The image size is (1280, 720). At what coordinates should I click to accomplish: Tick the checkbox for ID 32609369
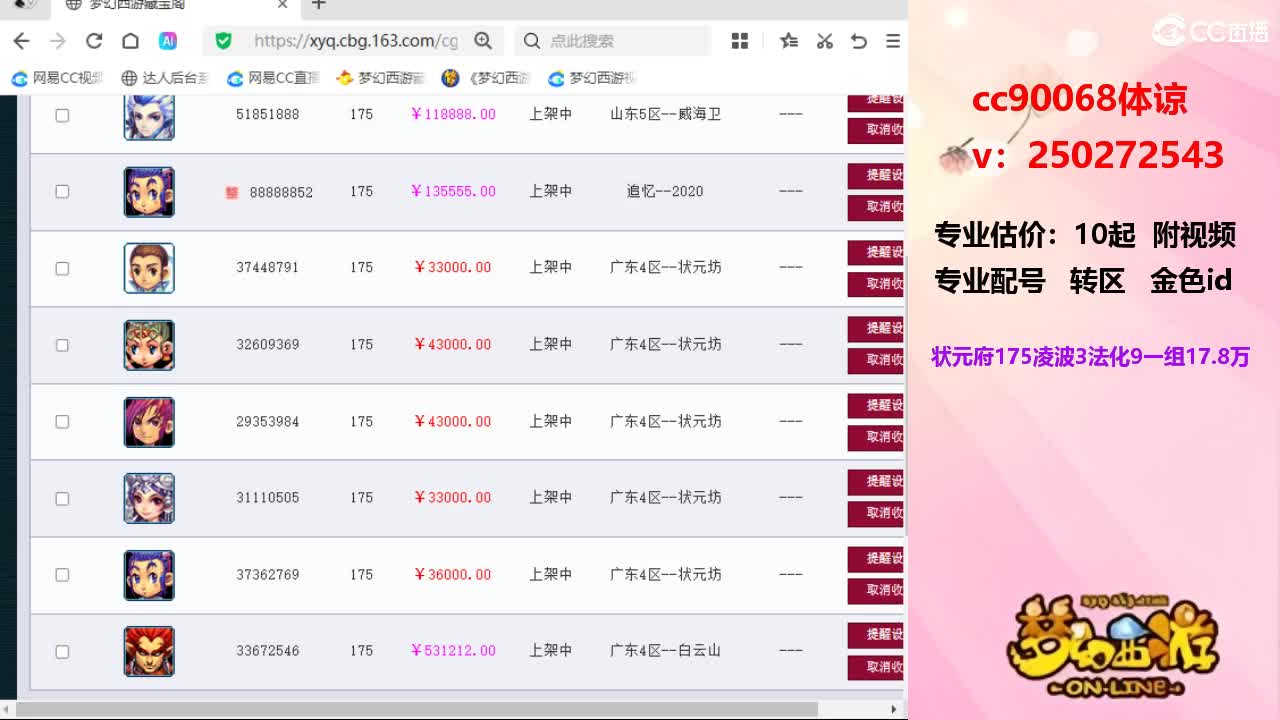[x=62, y=345]
